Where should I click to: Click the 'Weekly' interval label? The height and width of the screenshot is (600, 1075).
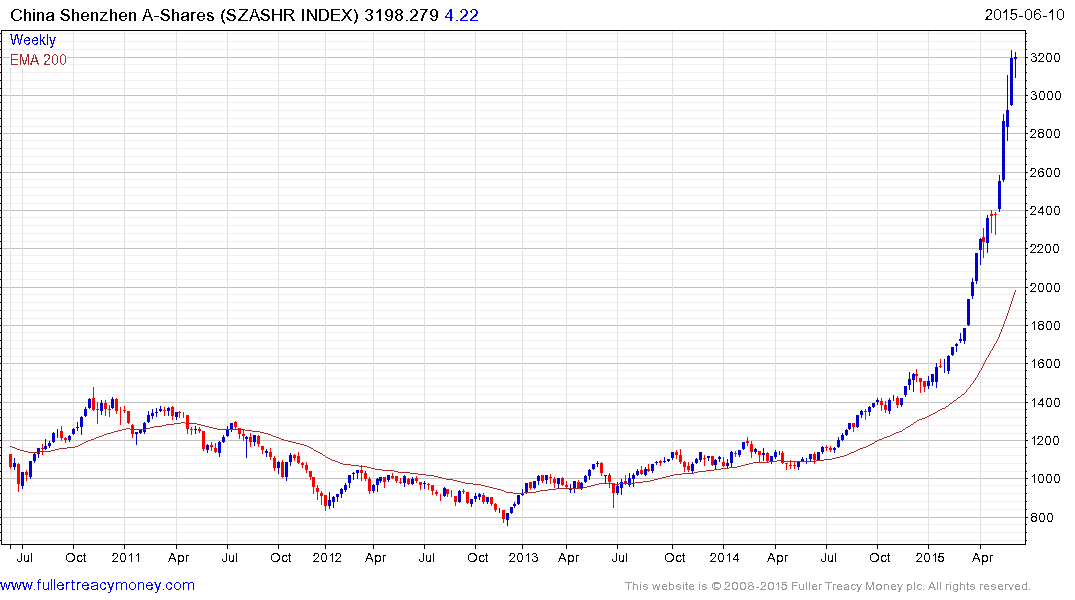pyautogui.click(x=33, y=40)
